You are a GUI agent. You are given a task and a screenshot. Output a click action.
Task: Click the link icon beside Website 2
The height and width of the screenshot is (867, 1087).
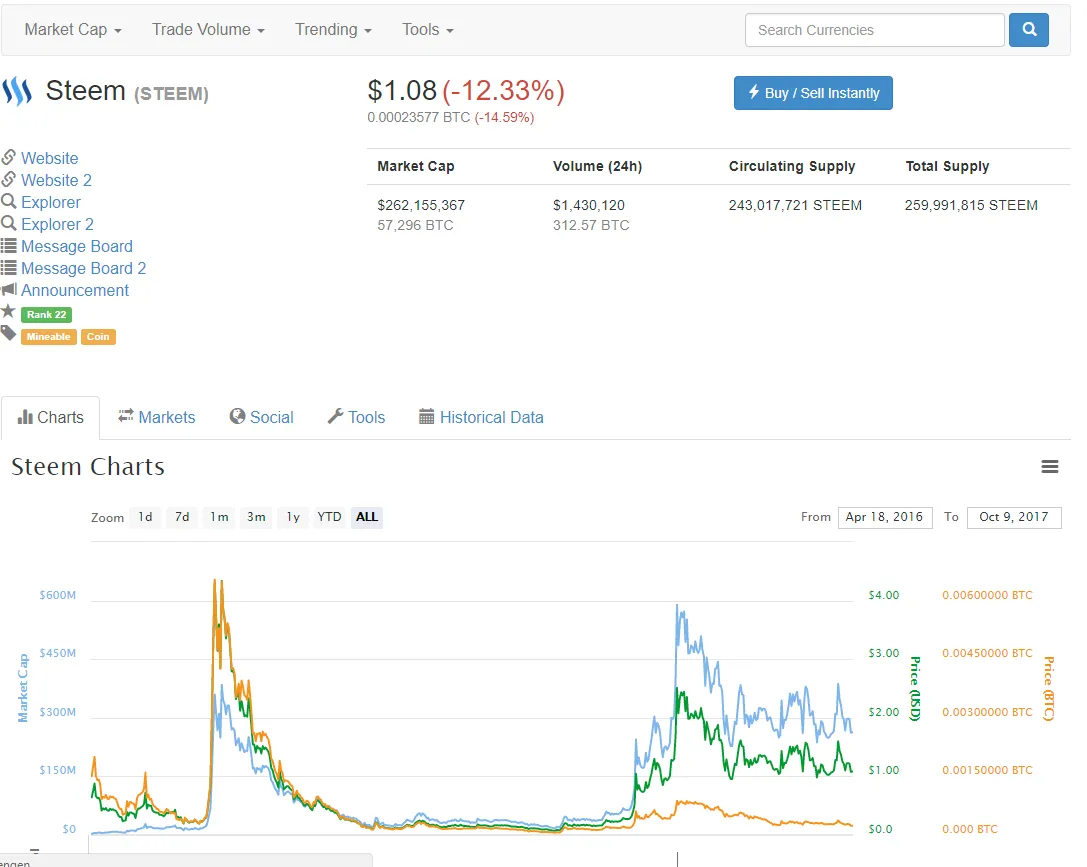tap(8, 179)
